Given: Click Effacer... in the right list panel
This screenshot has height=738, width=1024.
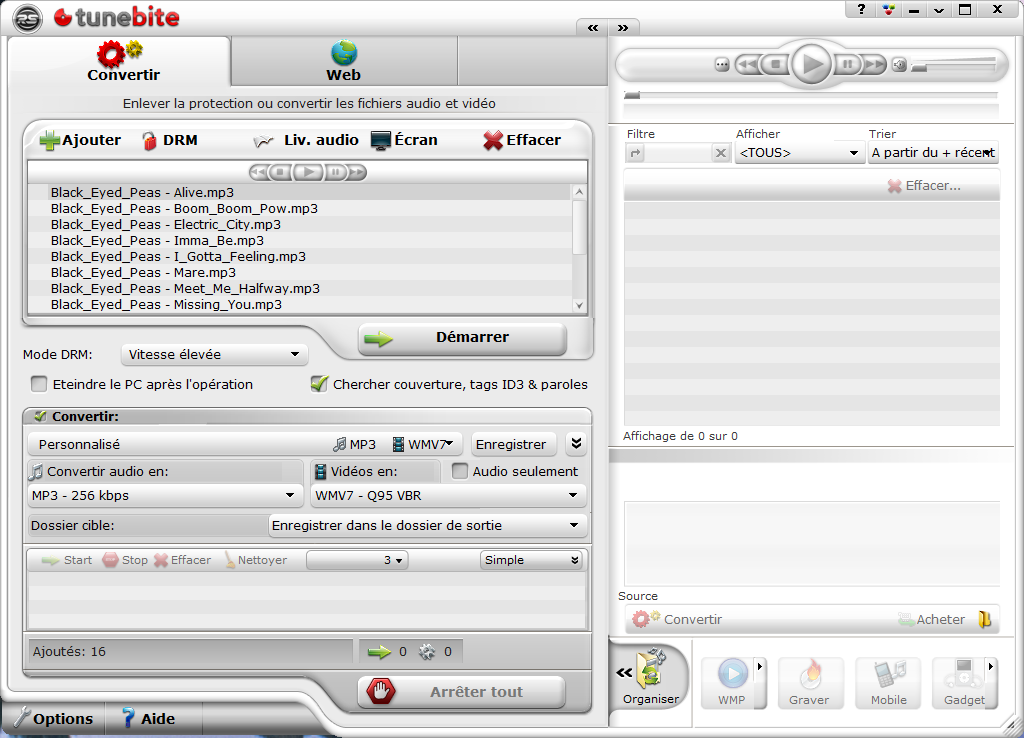Looking at the screenshot, I should (925, 186).
